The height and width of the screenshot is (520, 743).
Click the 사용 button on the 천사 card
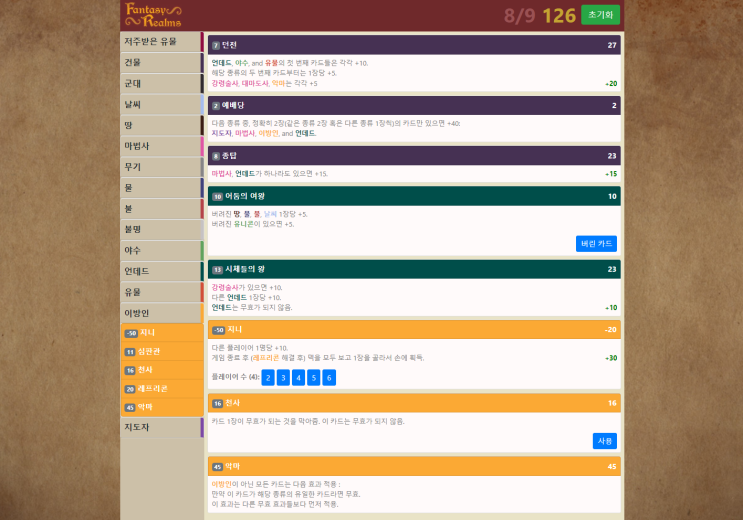tap(605, 441)
